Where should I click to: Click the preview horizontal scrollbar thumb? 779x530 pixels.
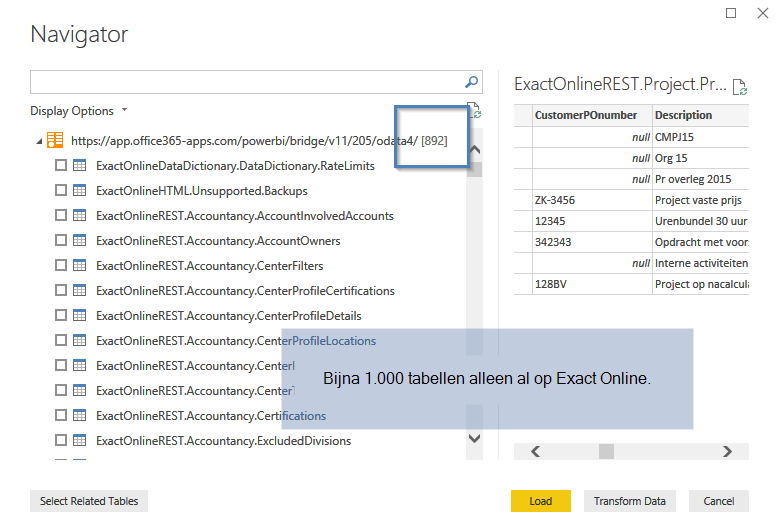click(606, 451)
